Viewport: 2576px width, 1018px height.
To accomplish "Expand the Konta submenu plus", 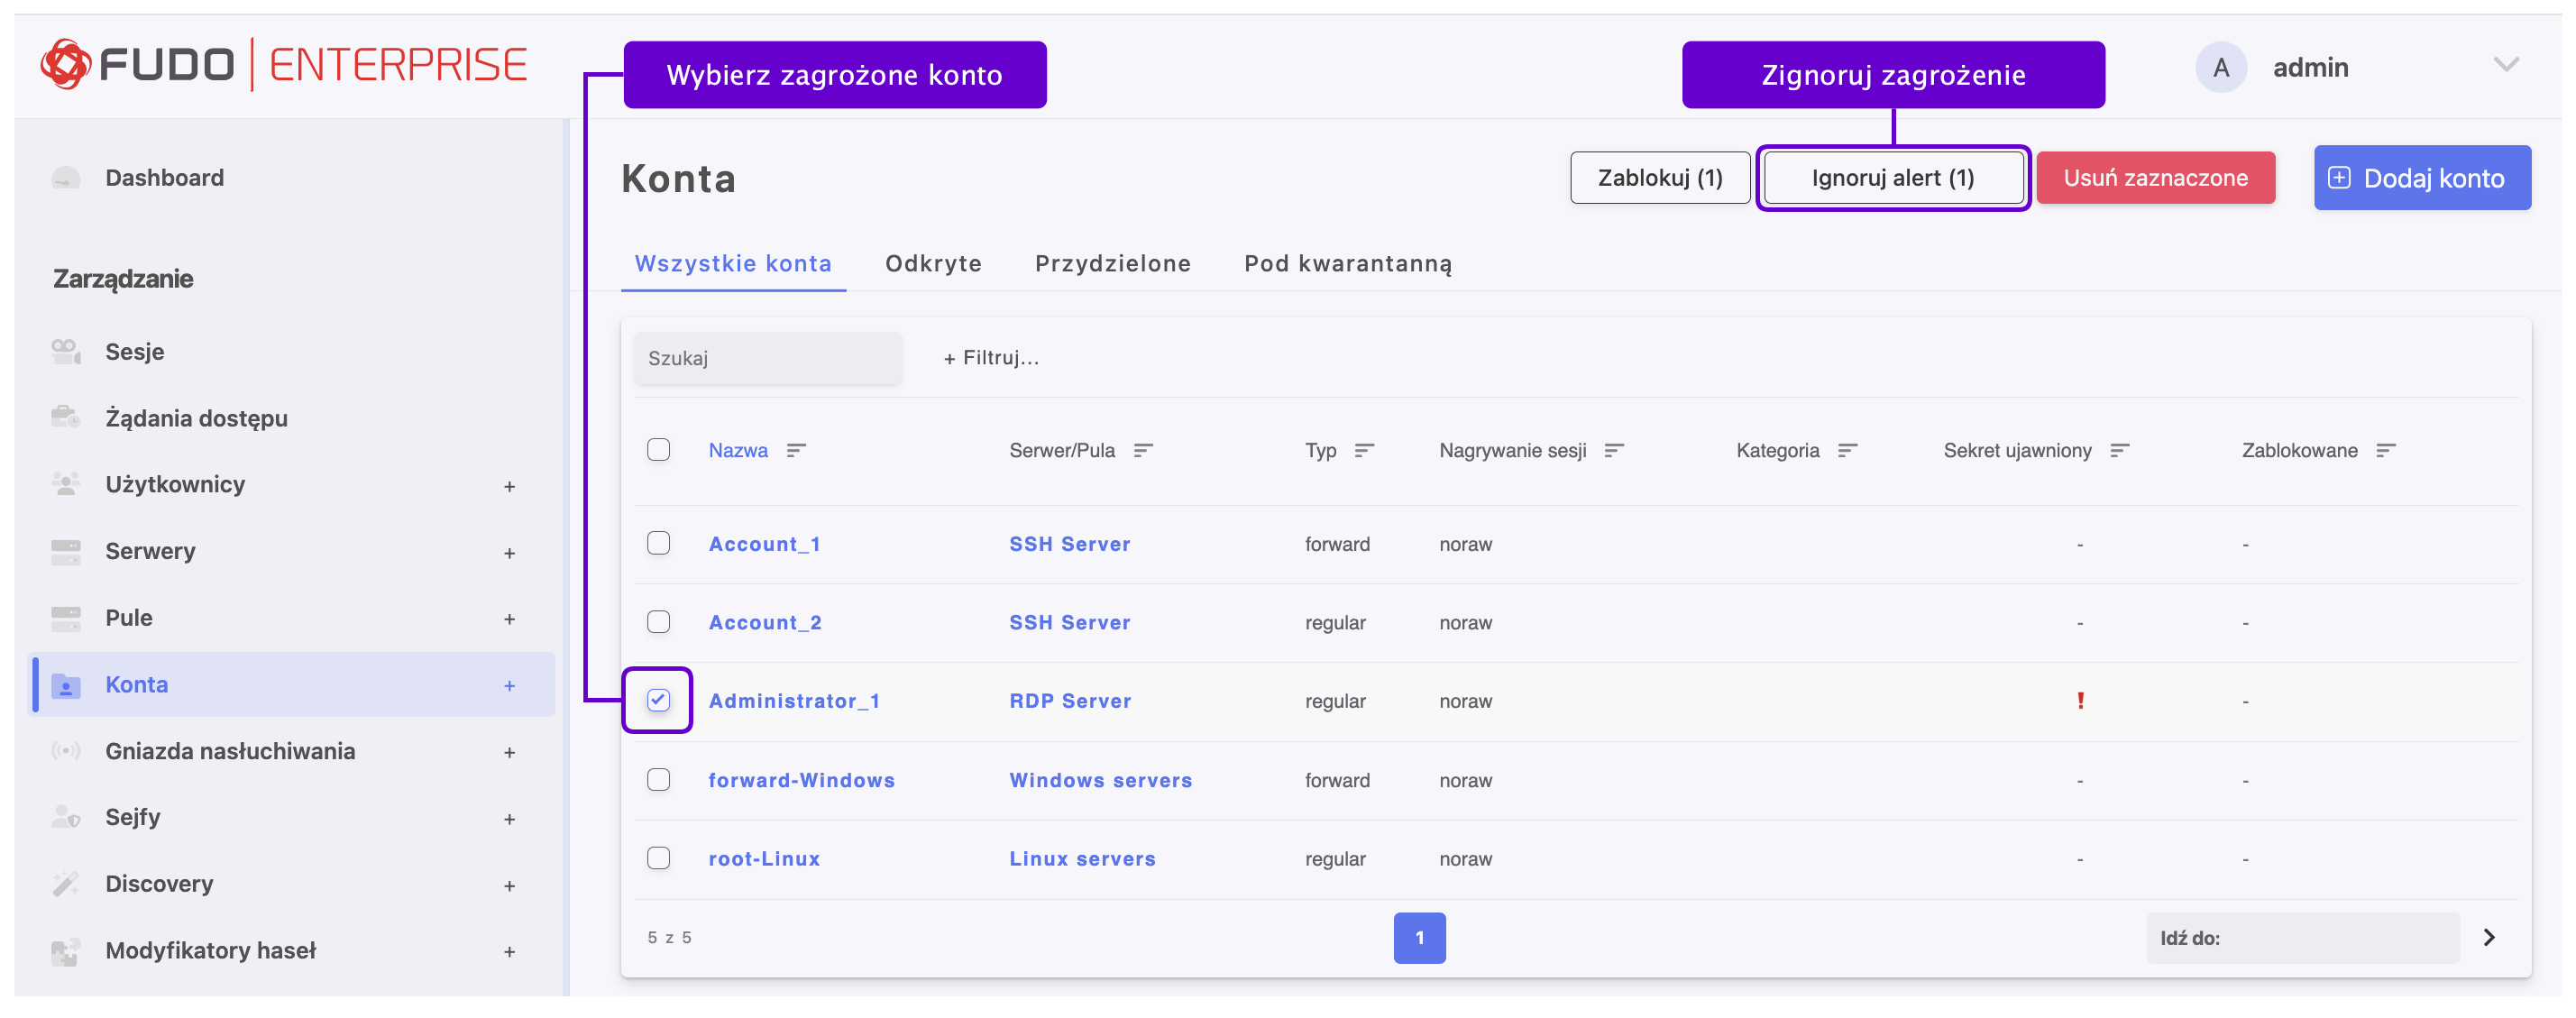I will pyautogui.click(x=509, y=686).
